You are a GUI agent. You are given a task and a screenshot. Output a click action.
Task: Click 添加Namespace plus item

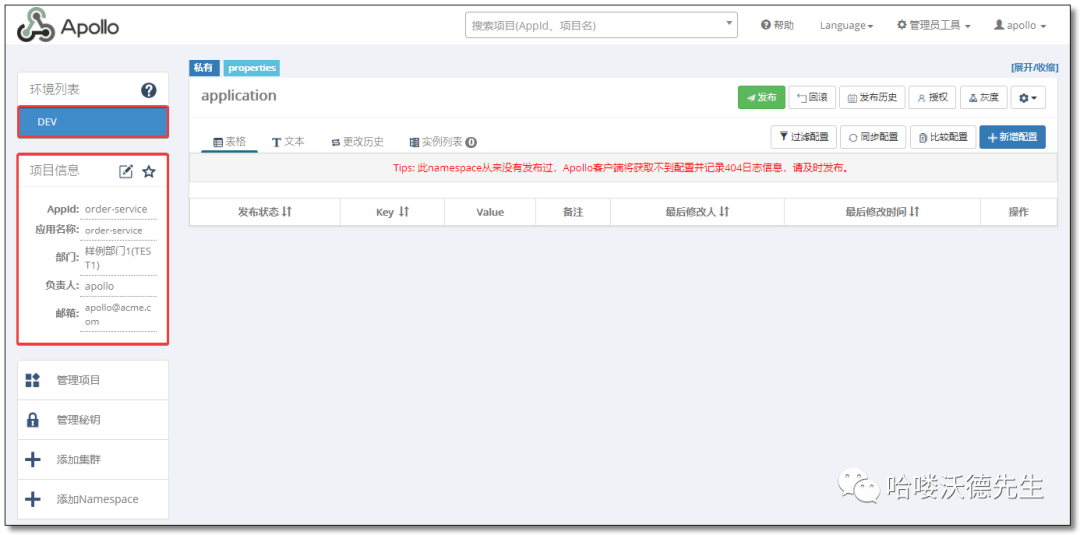(x=92, y=499)
